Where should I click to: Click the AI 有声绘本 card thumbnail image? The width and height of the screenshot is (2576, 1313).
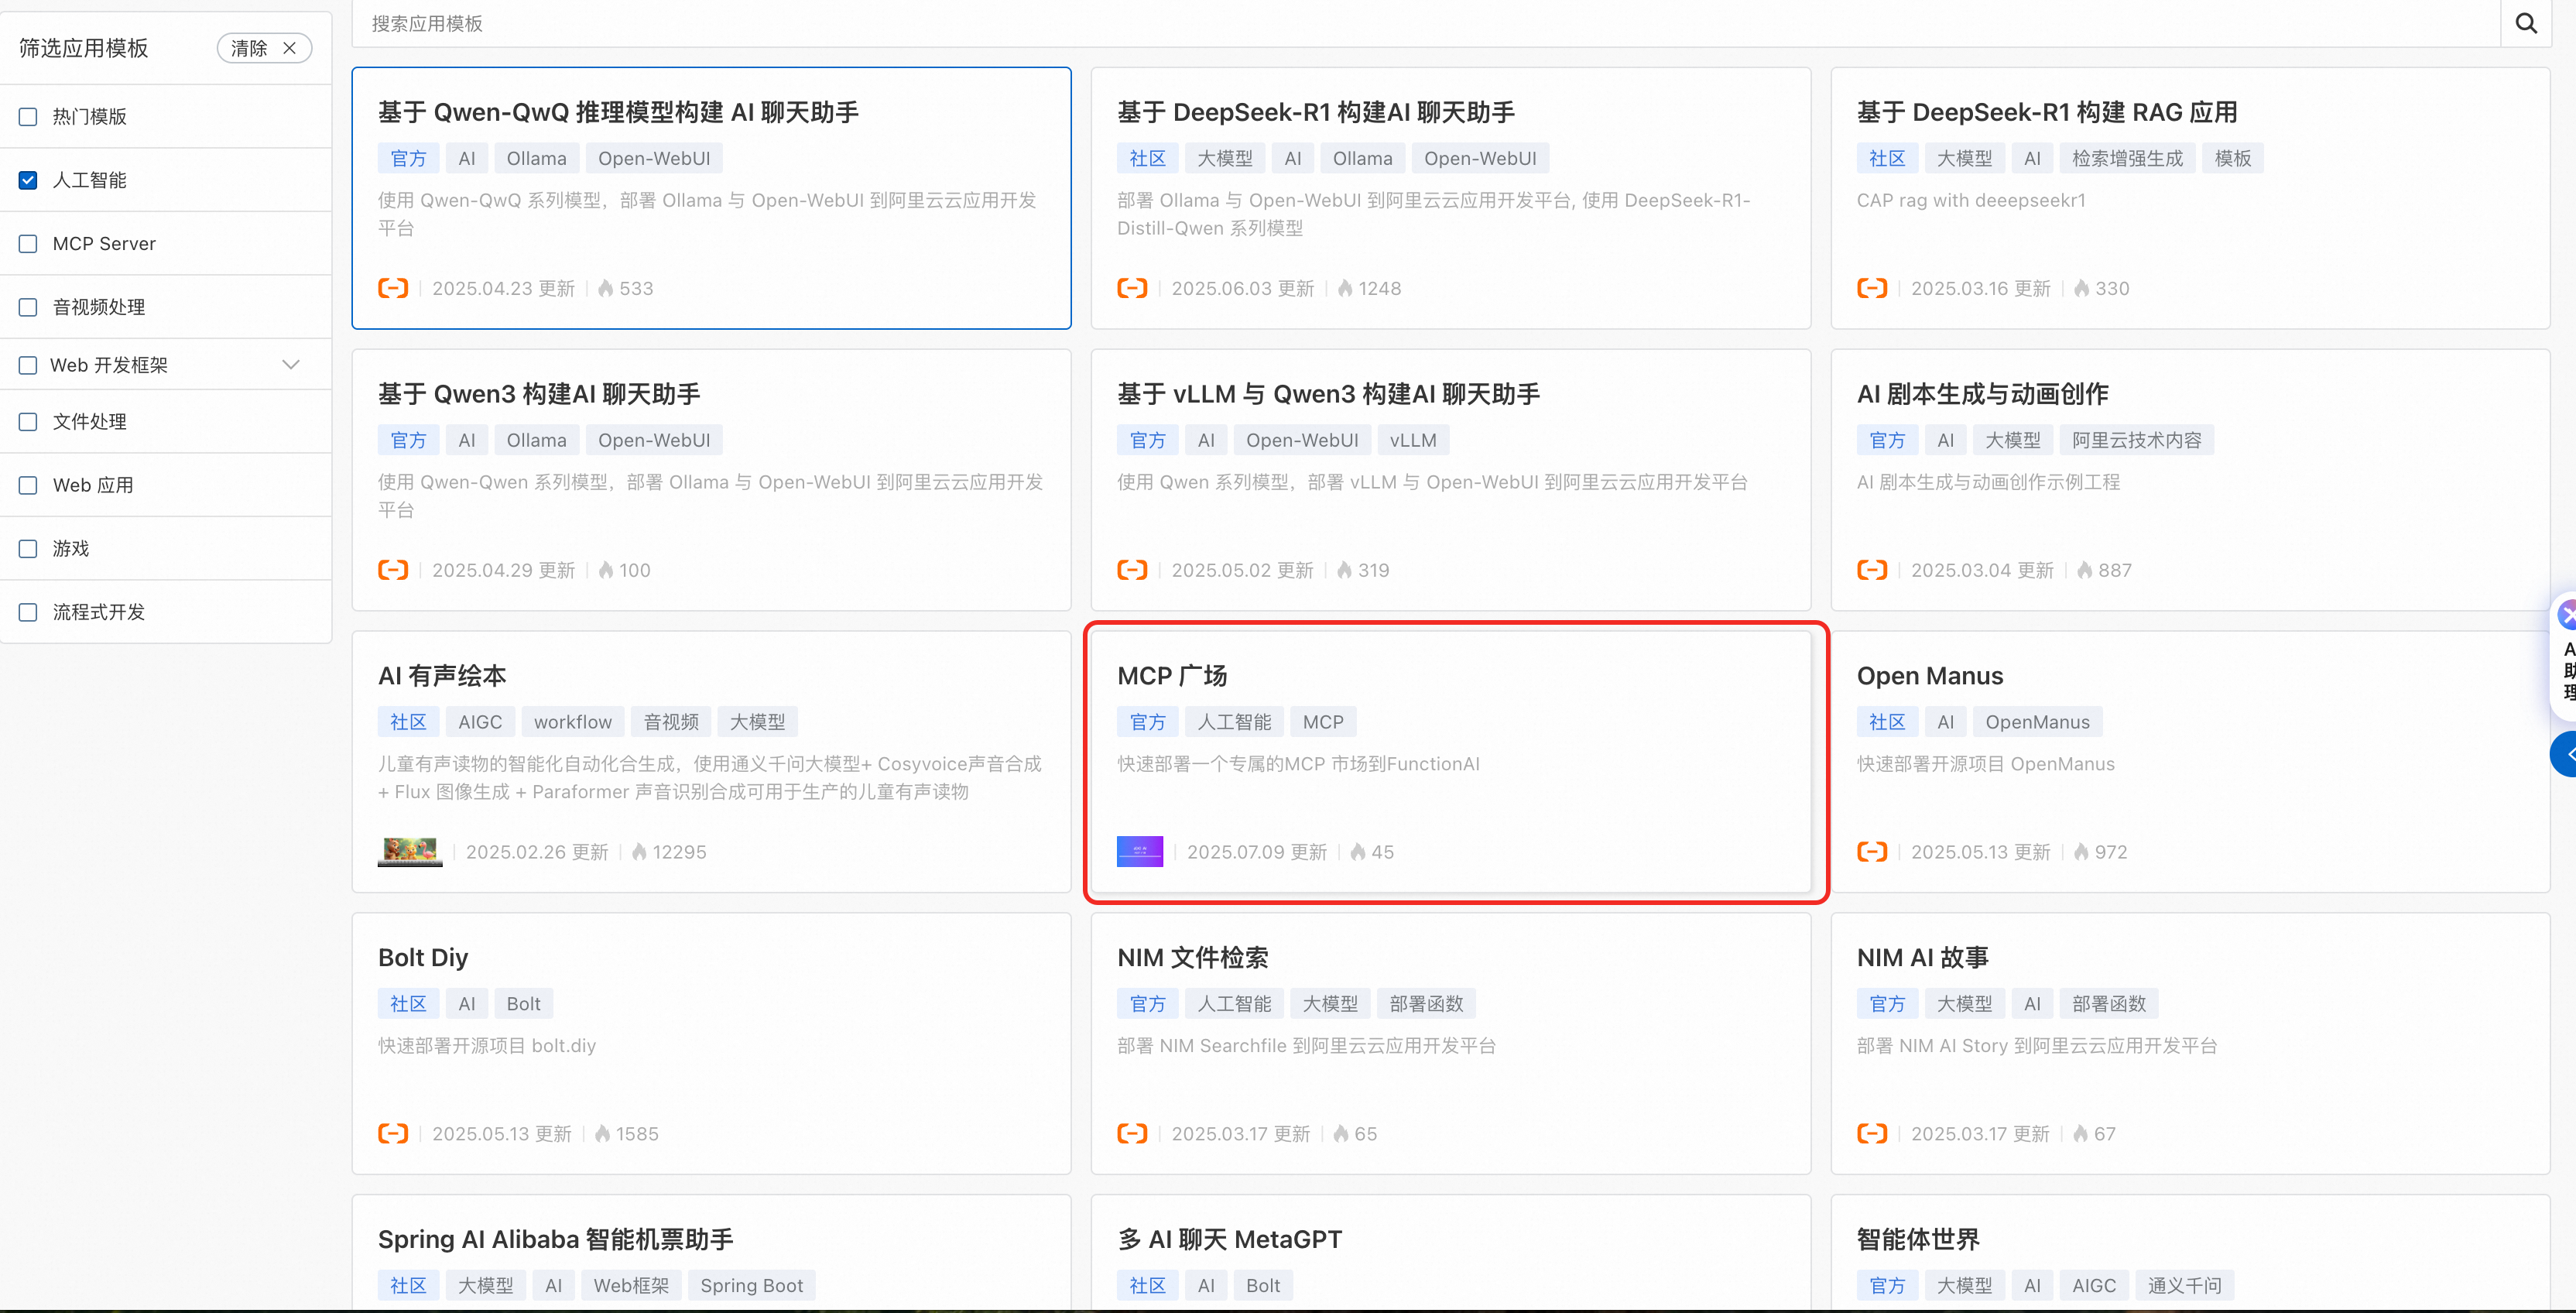click(x=410, y=851)
